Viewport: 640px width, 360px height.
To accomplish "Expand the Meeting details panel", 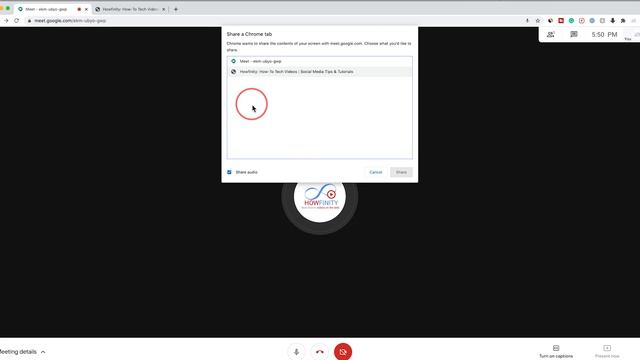I will tap(22, 352).
